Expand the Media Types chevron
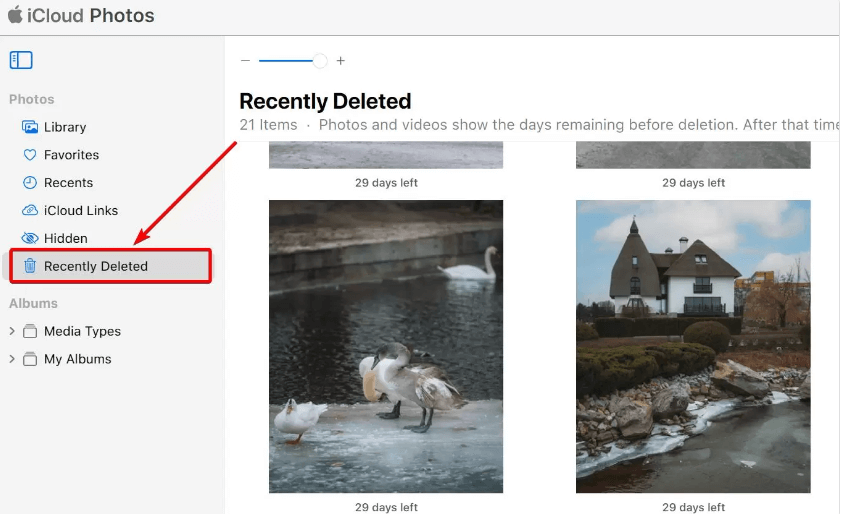The width and height of the screenshot is (842, 514). pos(12,332)
